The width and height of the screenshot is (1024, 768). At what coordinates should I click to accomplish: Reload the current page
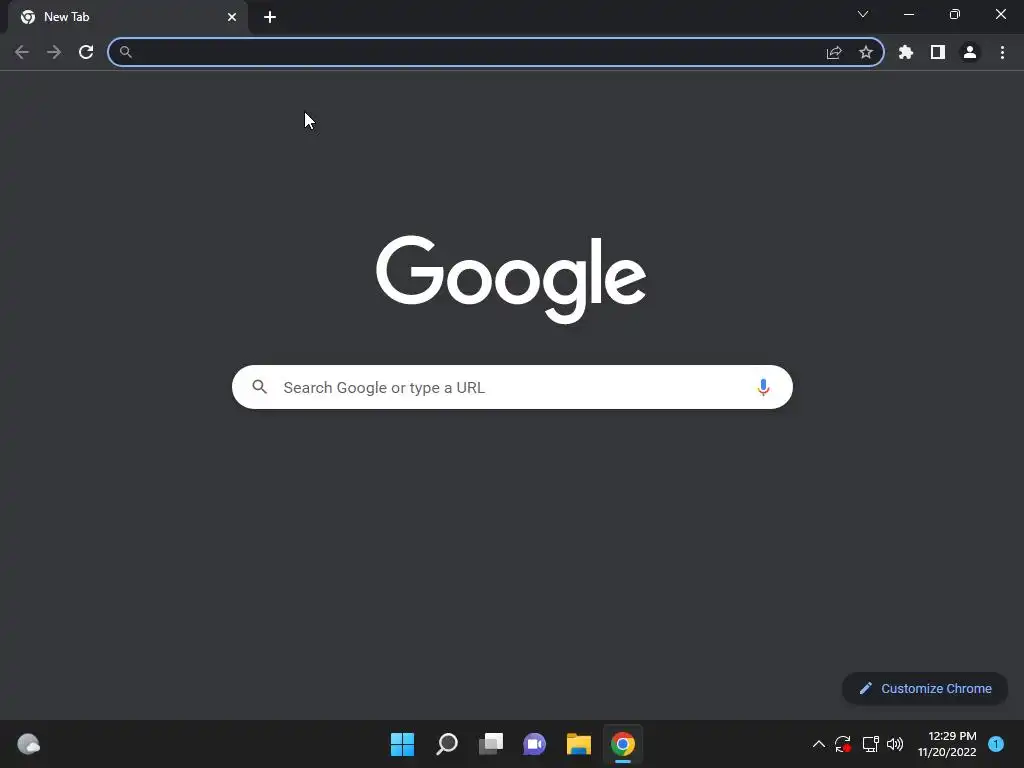pos(86,52)
